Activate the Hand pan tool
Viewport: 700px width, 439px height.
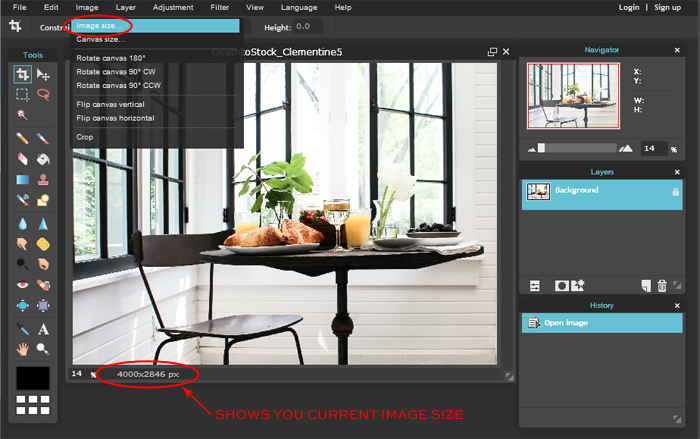[x=22, y=349]
